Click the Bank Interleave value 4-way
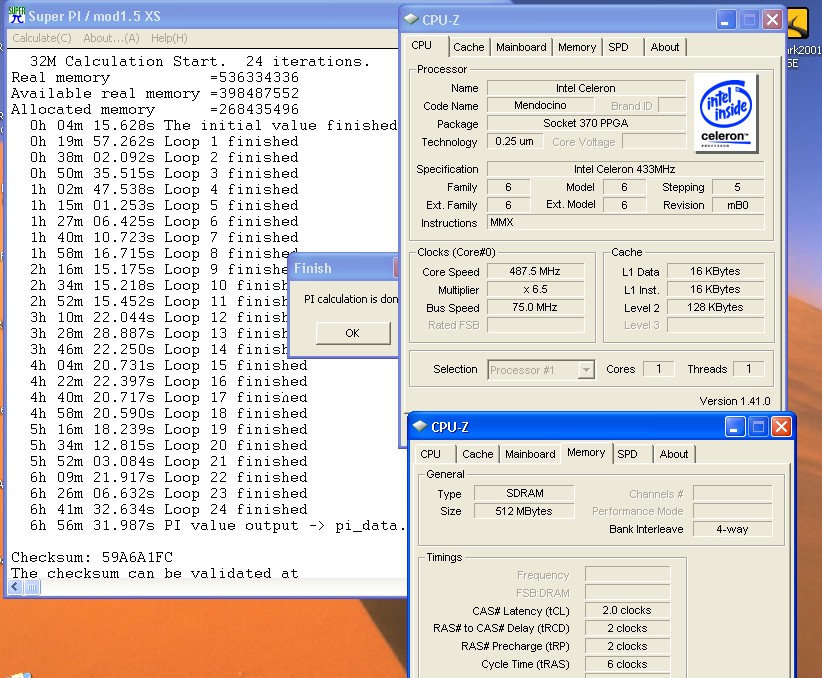822x678 pixels. click(x=732, y=529)
